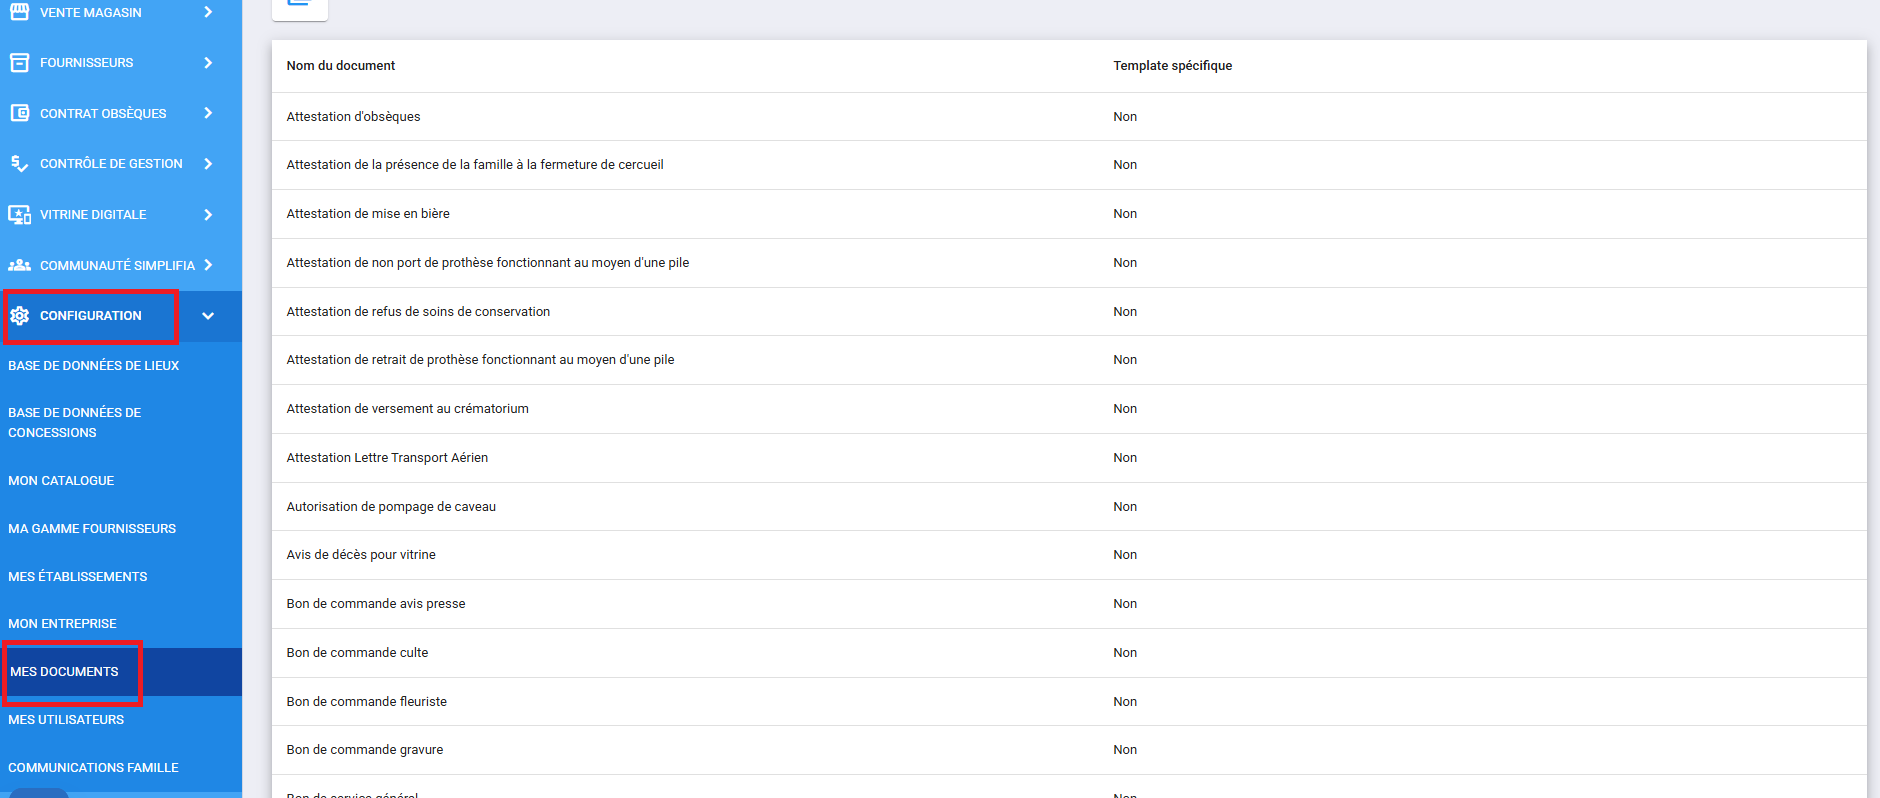Open the Configuration menu label
The image size is (1880, 798).
click(x=91, y=316)
